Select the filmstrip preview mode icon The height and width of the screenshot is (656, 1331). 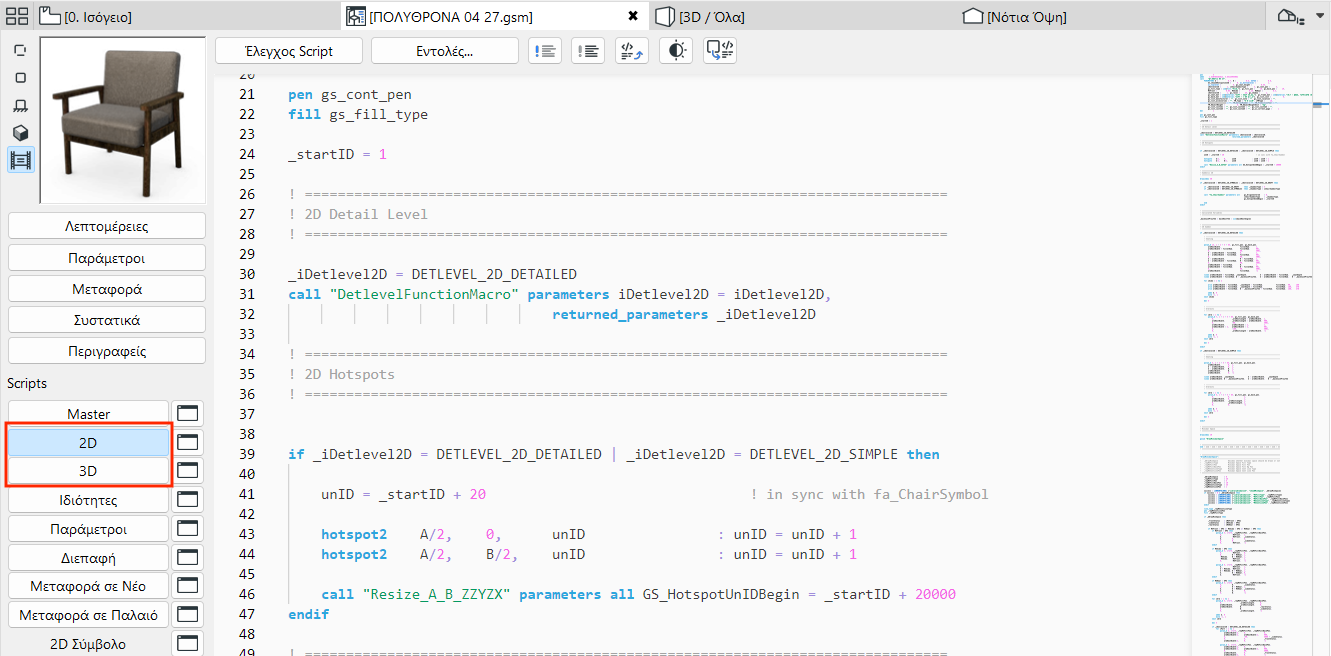click(20, 160)
